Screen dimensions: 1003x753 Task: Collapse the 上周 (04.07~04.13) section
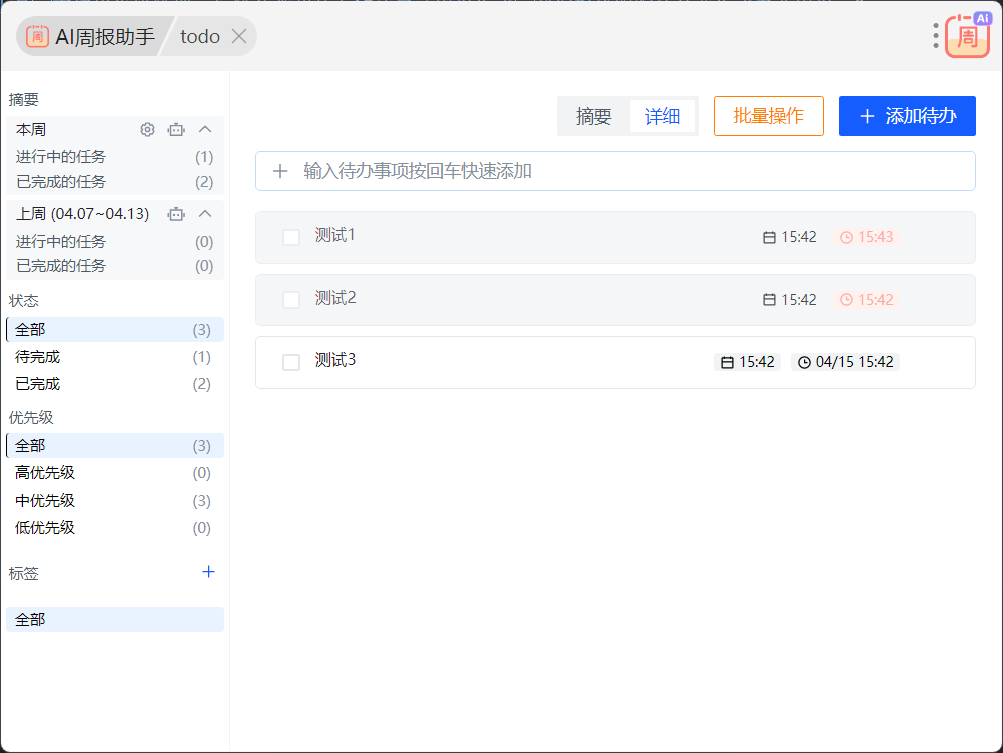point(205,214)
